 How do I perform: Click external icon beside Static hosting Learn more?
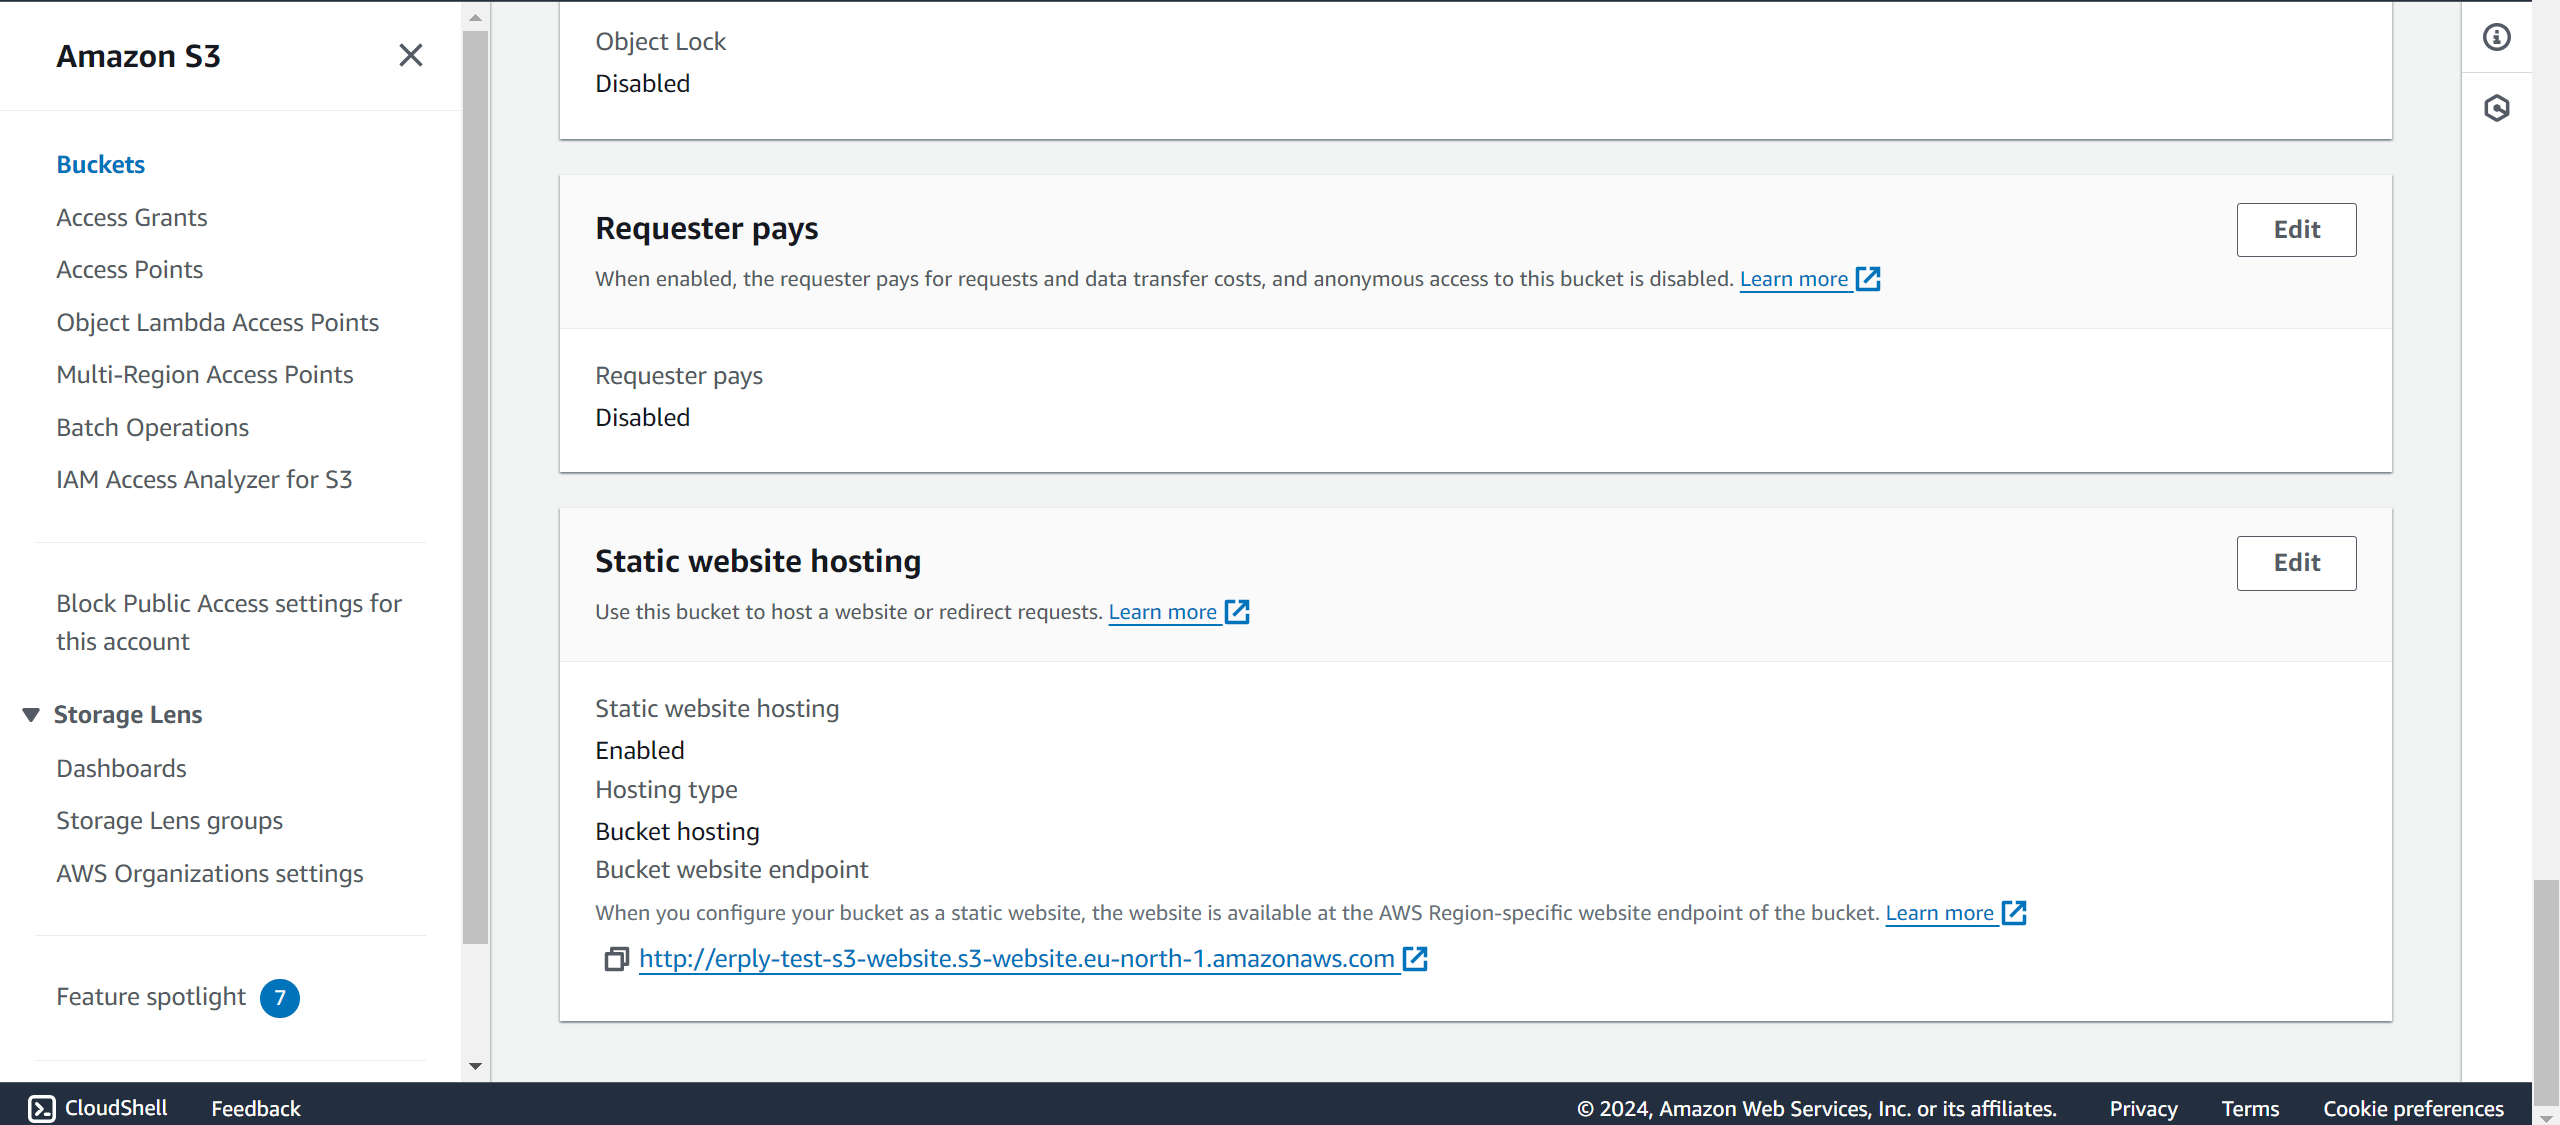[x=1237, y=612]
